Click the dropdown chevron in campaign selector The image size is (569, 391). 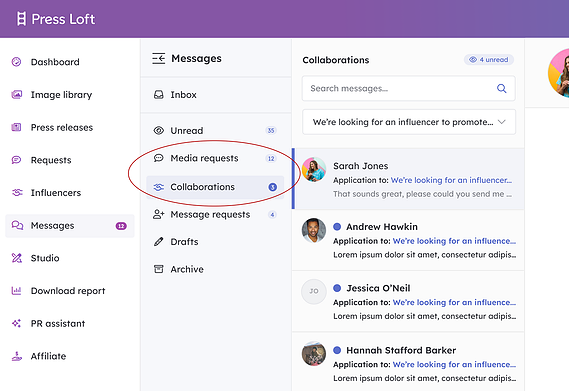502,122
